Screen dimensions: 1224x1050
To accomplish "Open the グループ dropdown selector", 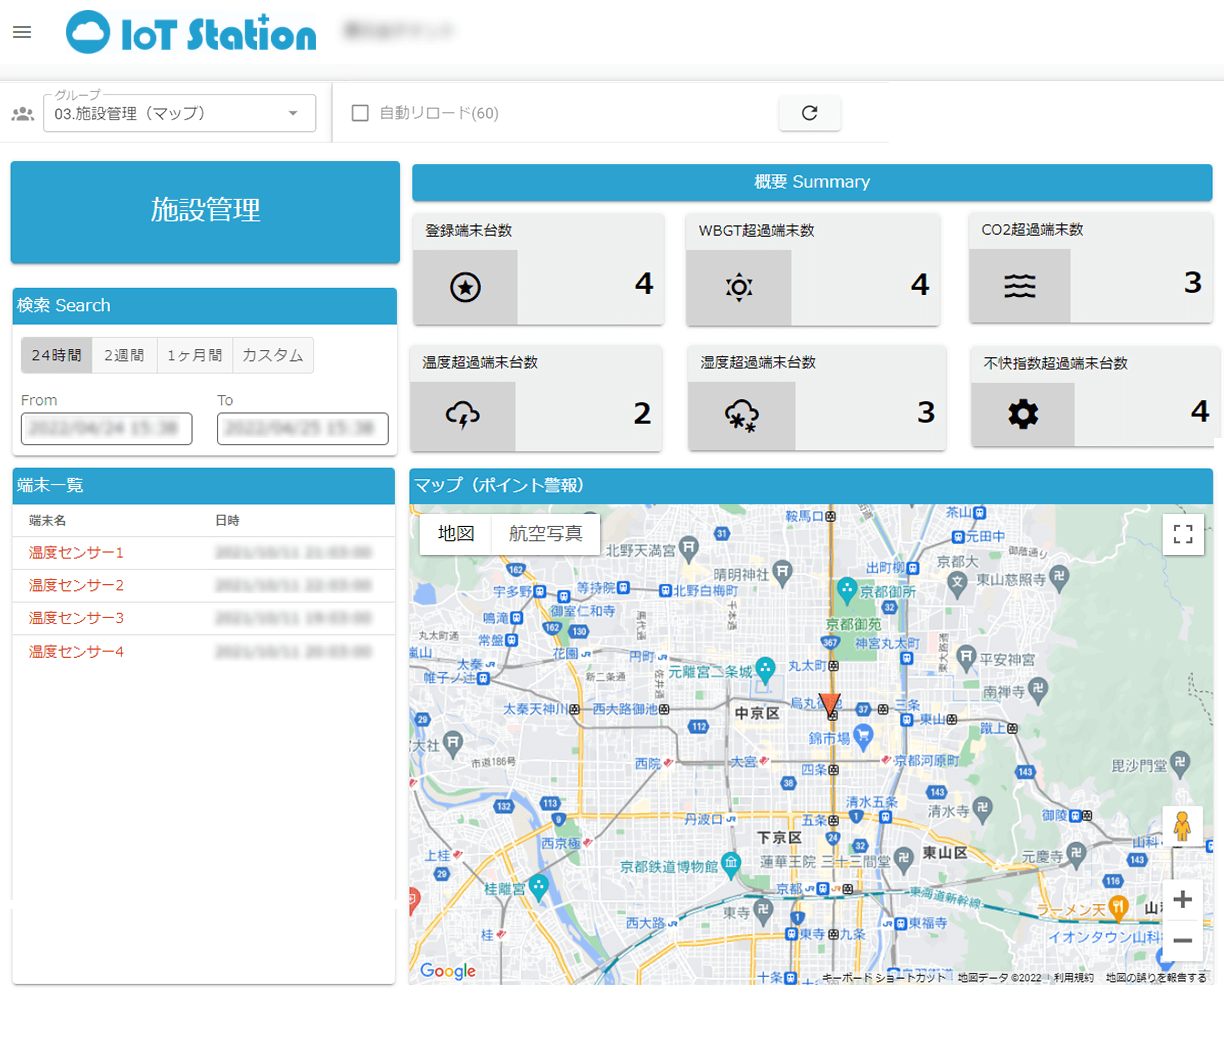I will coord(180,113).
